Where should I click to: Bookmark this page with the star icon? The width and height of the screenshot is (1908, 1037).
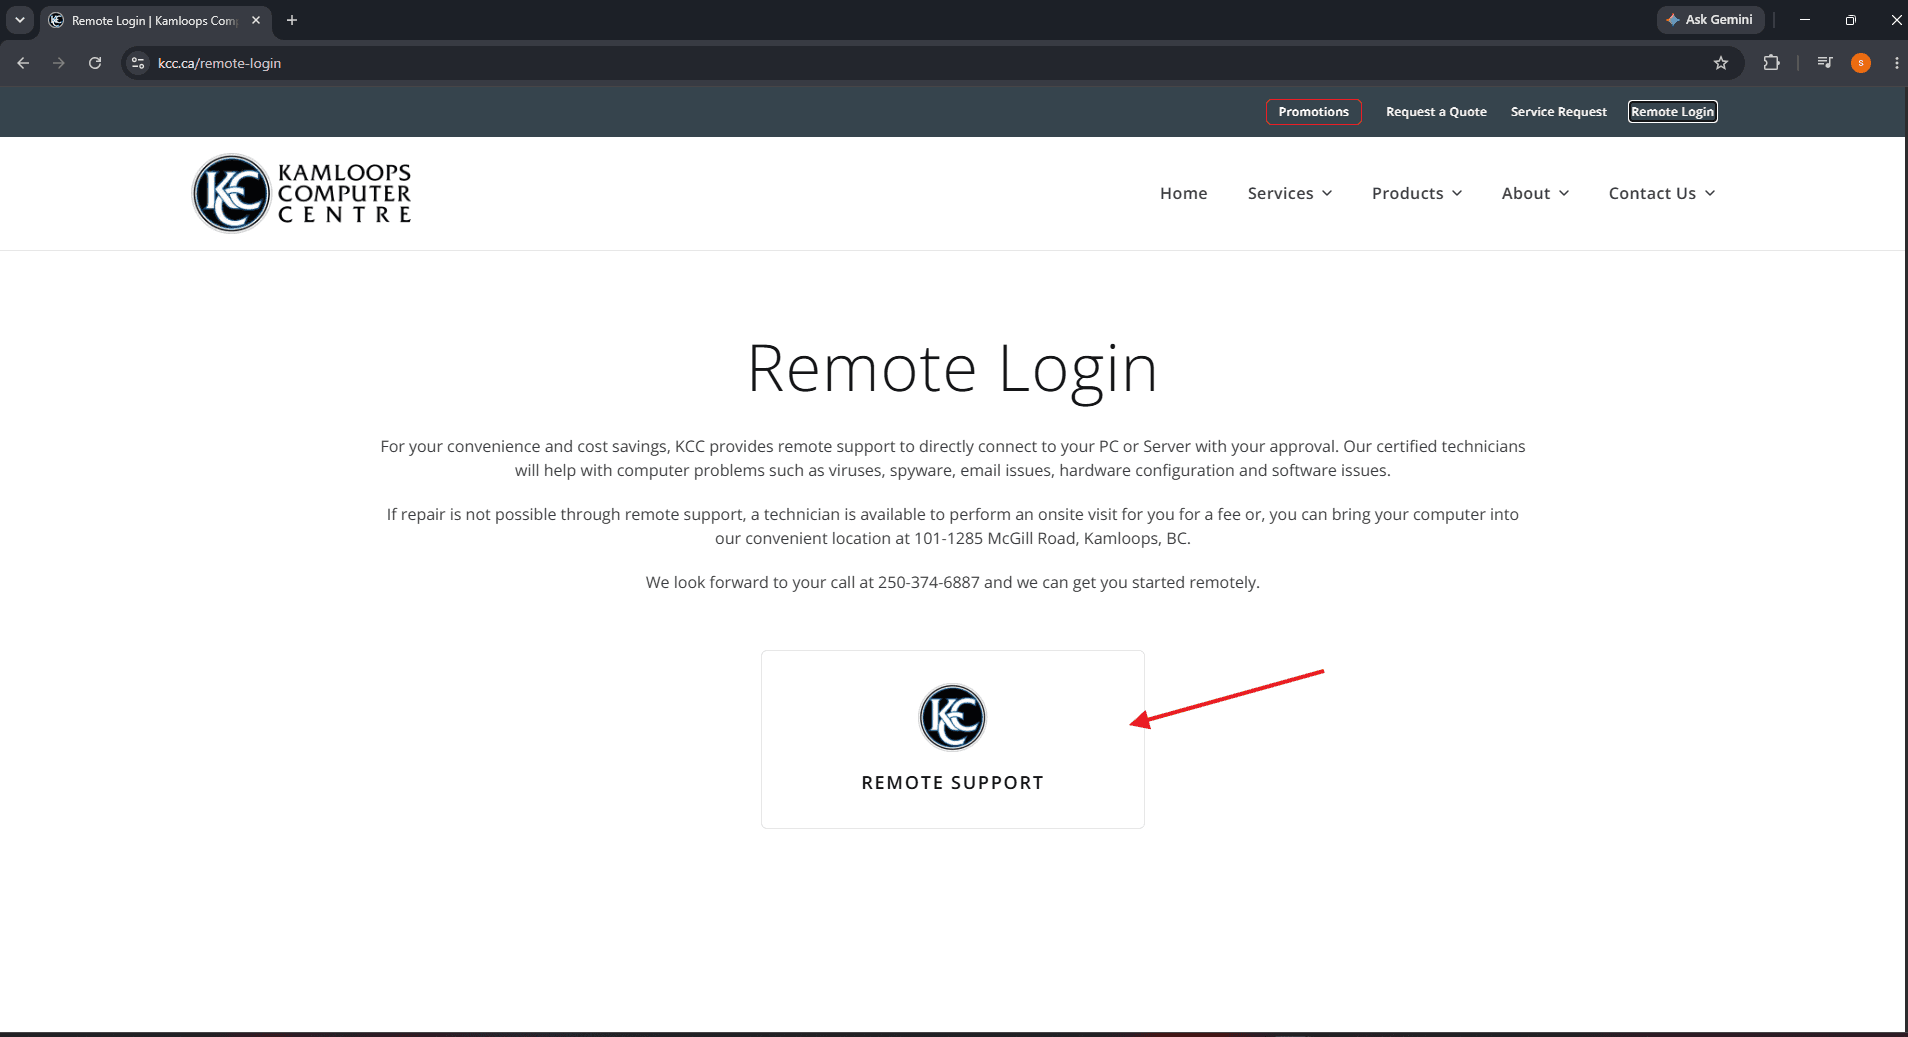[1721, 63]
